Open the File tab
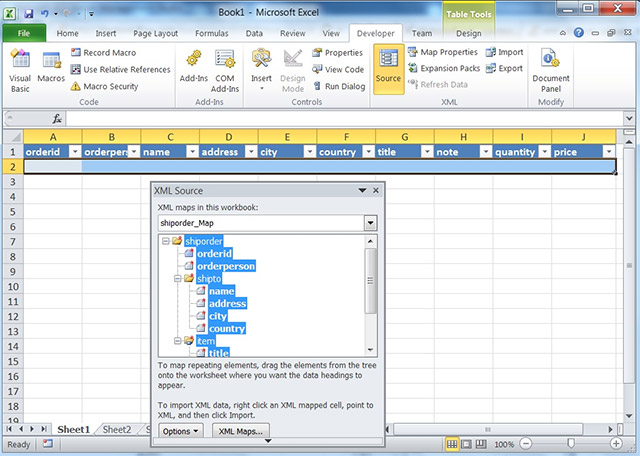640x456 pixels. tap(24, 33)
